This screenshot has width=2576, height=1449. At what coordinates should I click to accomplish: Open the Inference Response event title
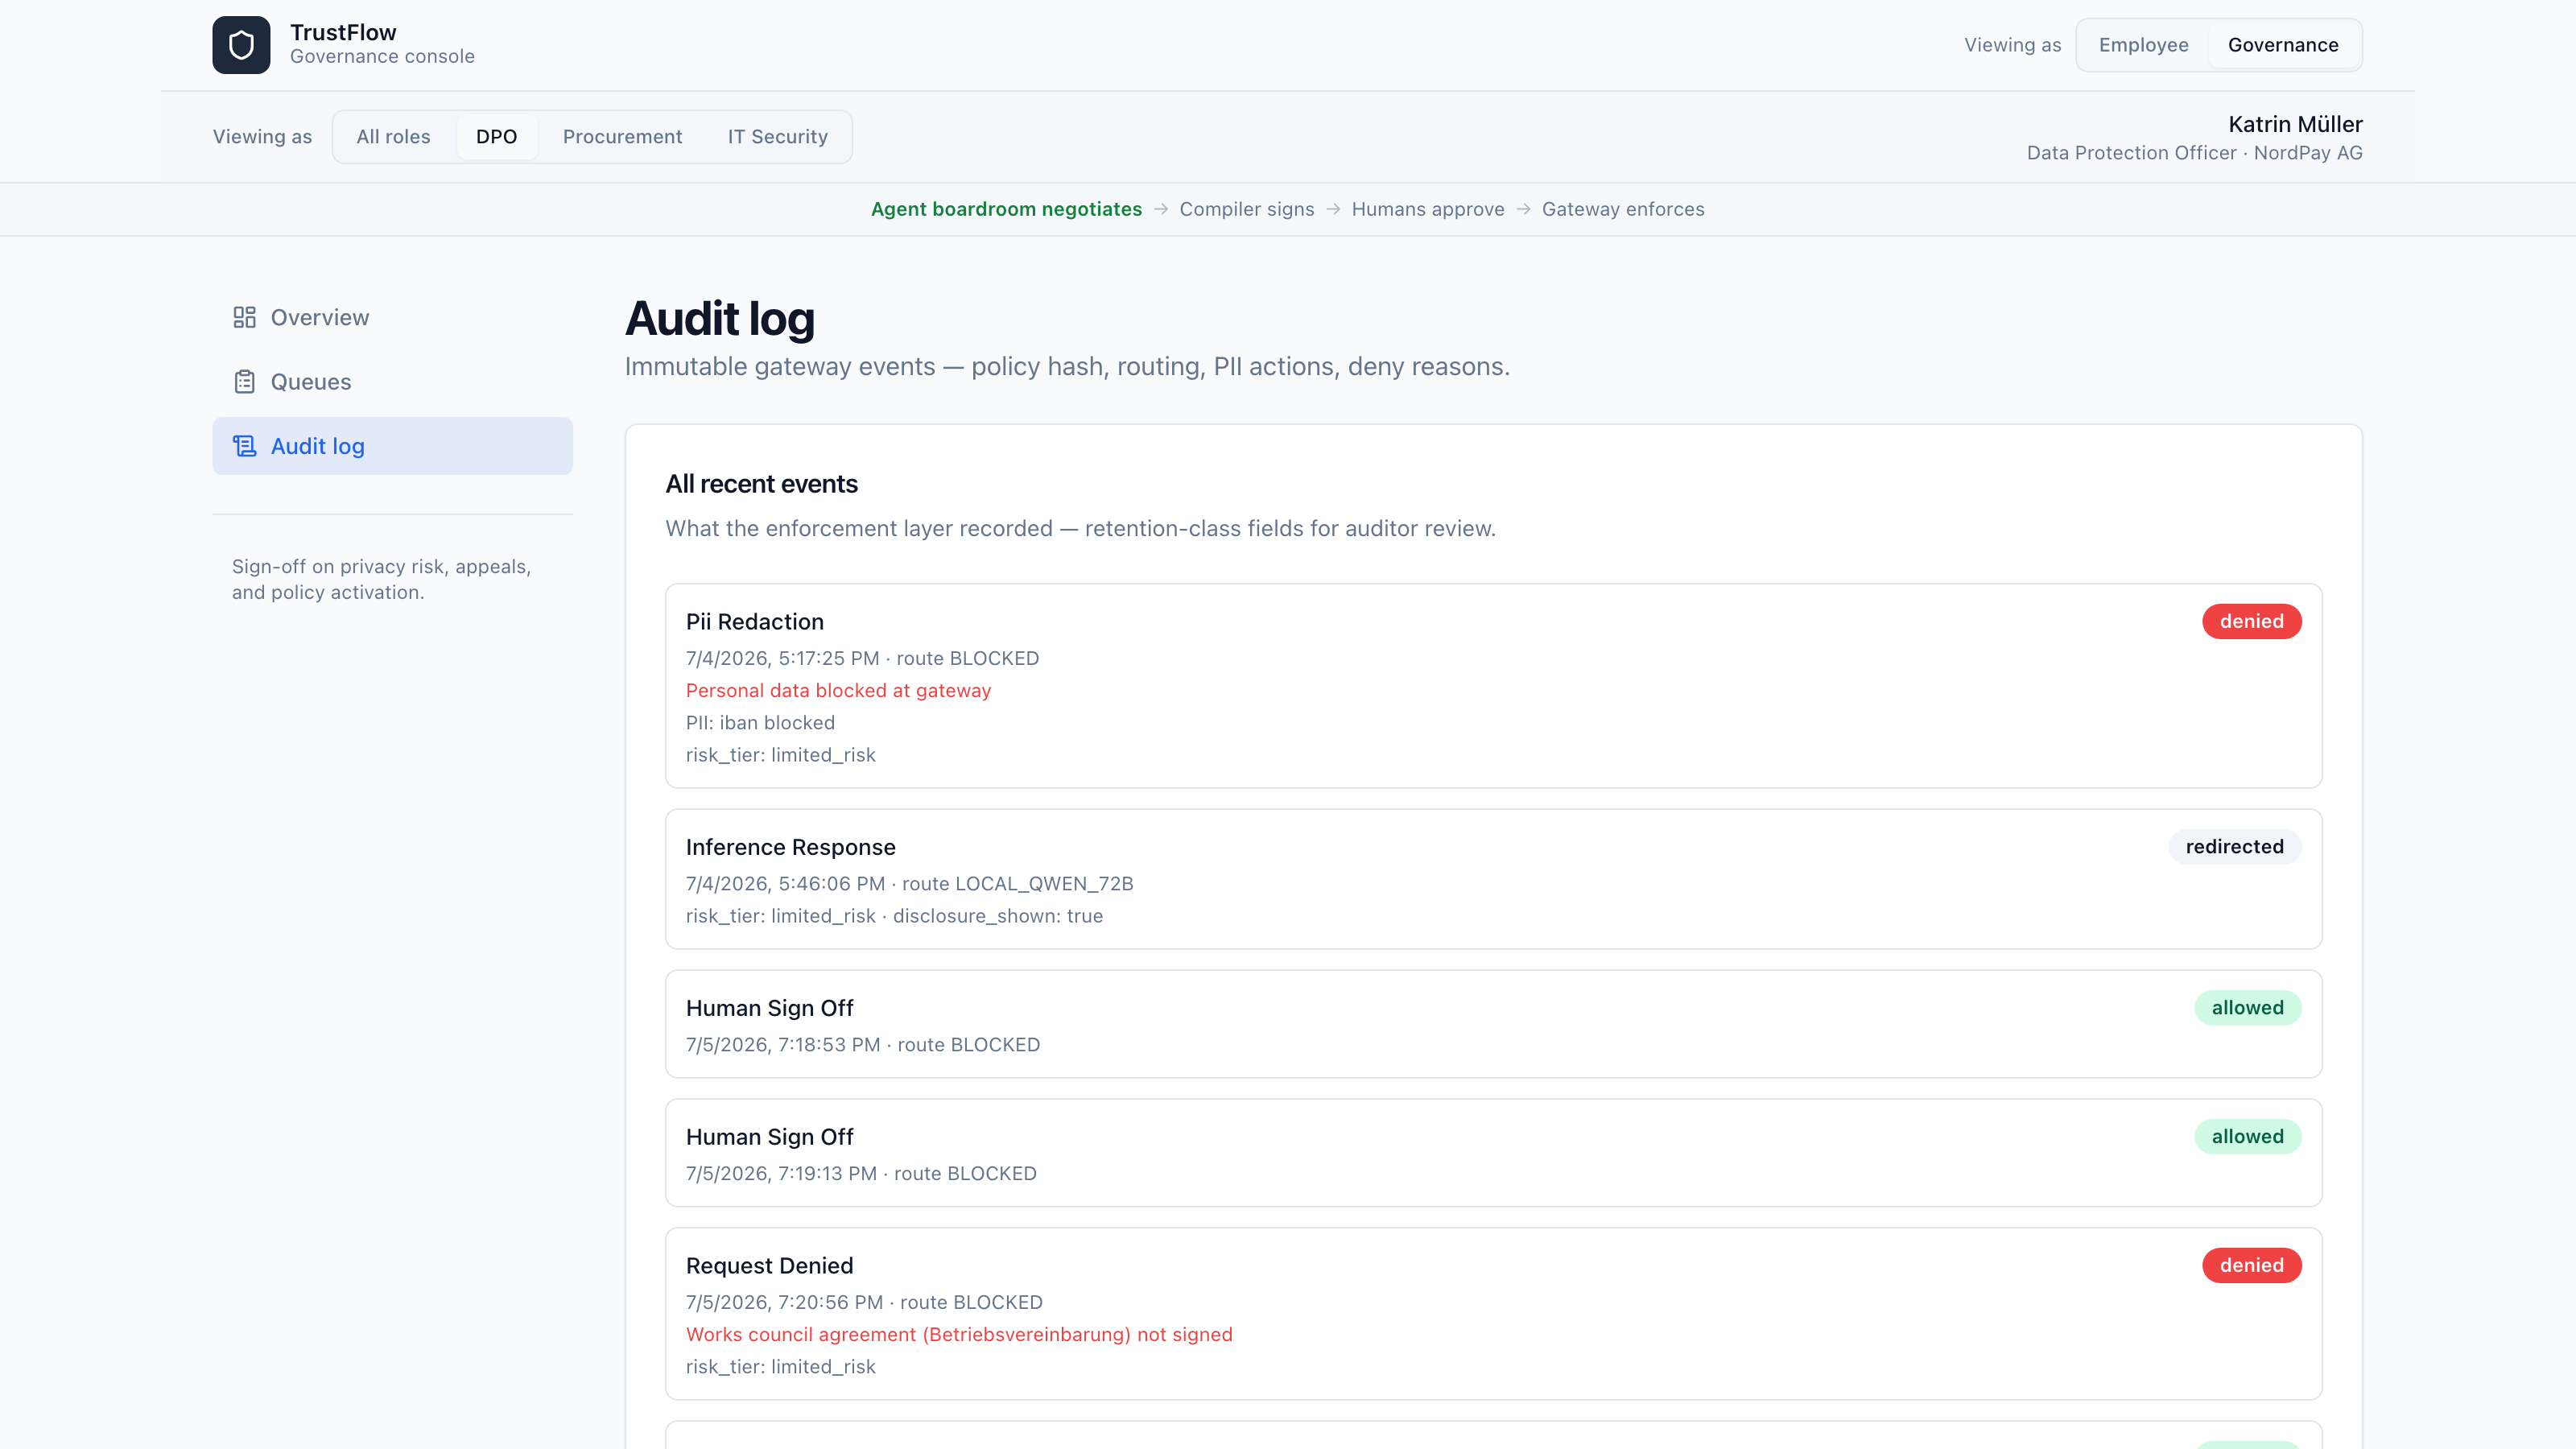(x=790, y=847)
